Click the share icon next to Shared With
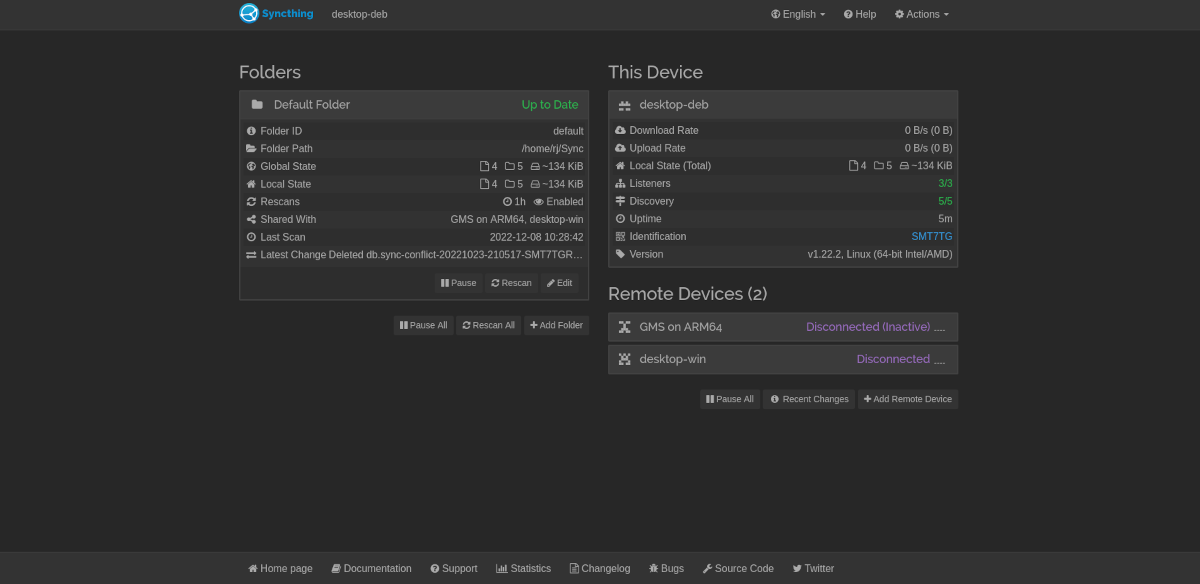This screenshot has height=584, width=1200. point(252,219)
